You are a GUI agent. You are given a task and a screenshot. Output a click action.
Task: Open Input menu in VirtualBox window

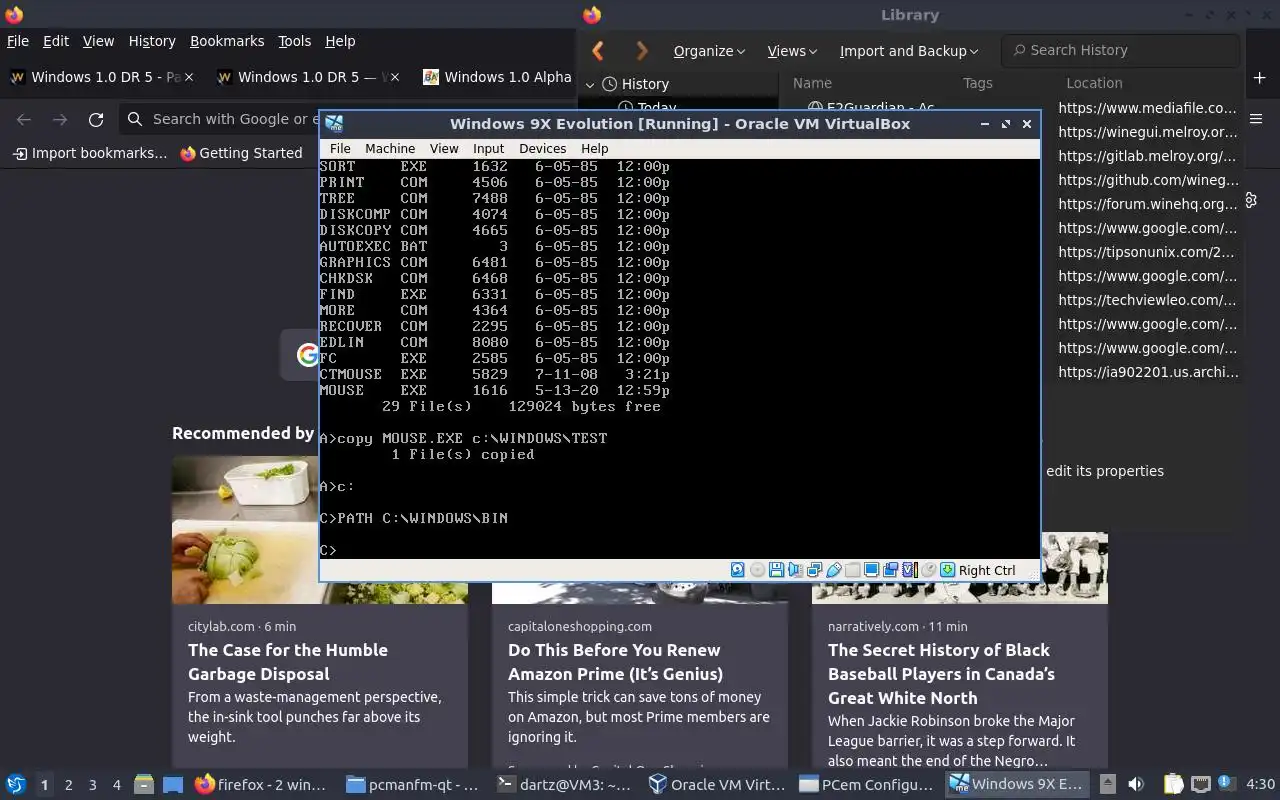click(x=489, y=148)
